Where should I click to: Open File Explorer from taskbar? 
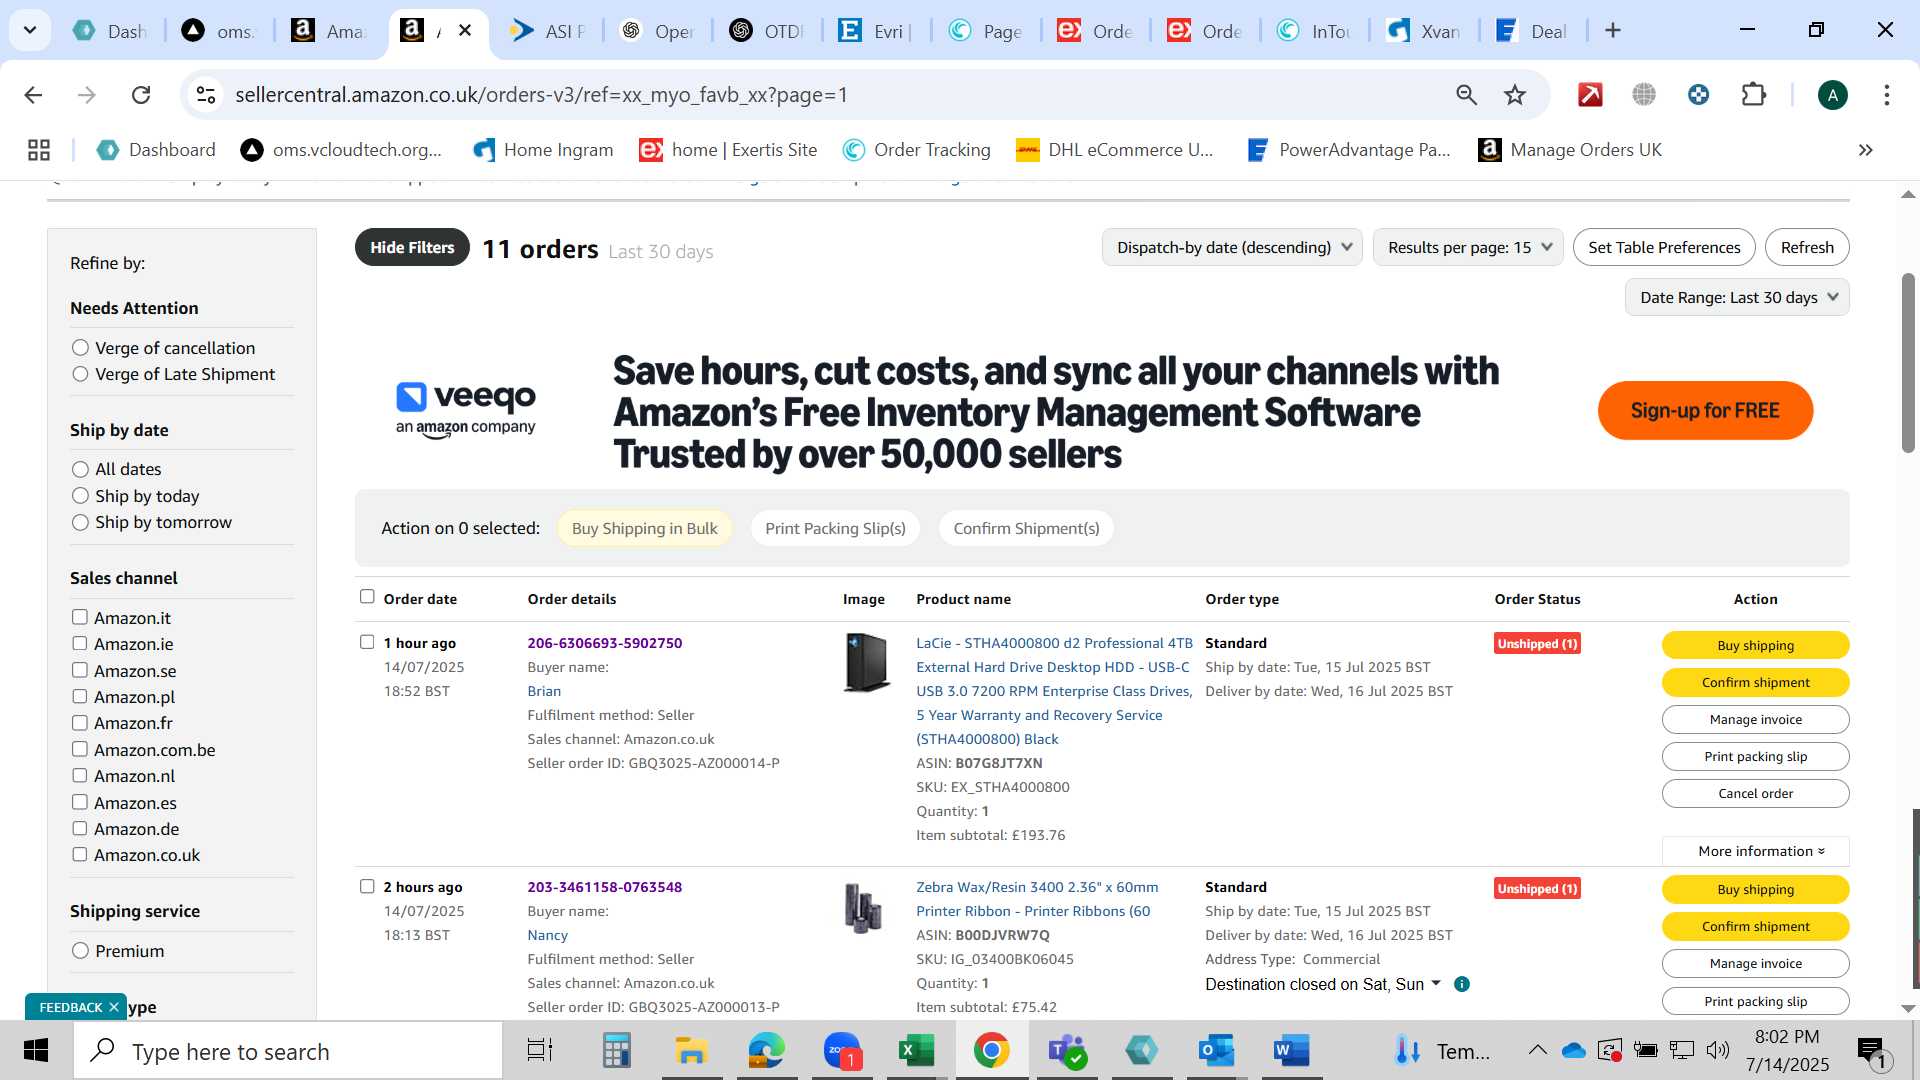coord(691,1051)
